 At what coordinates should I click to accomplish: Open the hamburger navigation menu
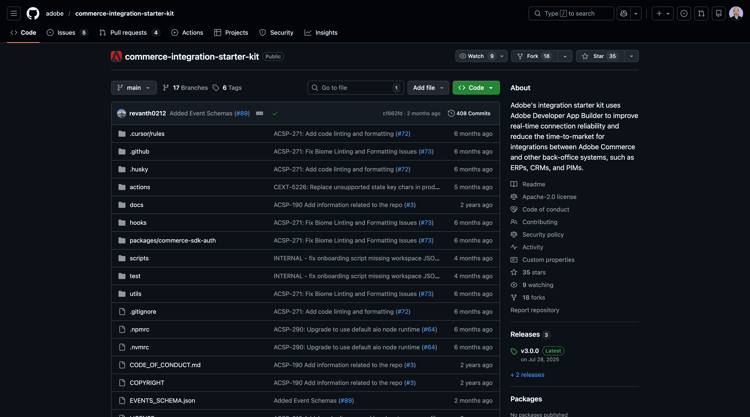14,13
